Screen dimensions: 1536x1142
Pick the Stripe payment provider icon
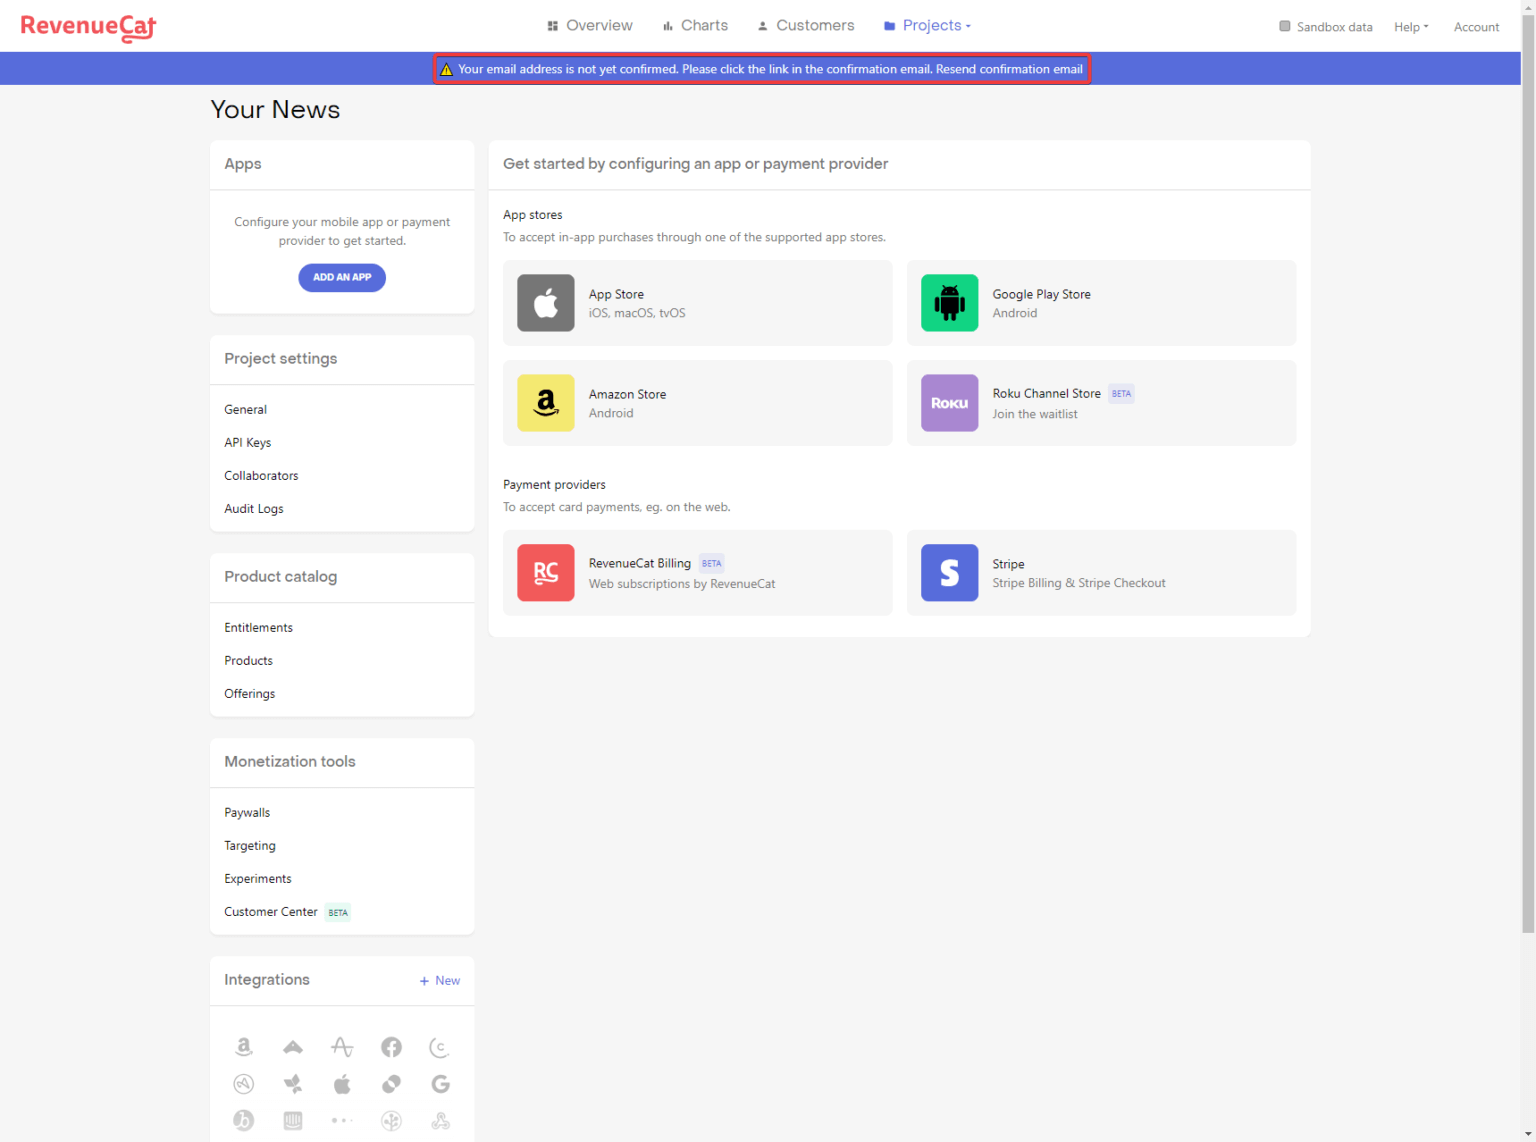point(949,573)
